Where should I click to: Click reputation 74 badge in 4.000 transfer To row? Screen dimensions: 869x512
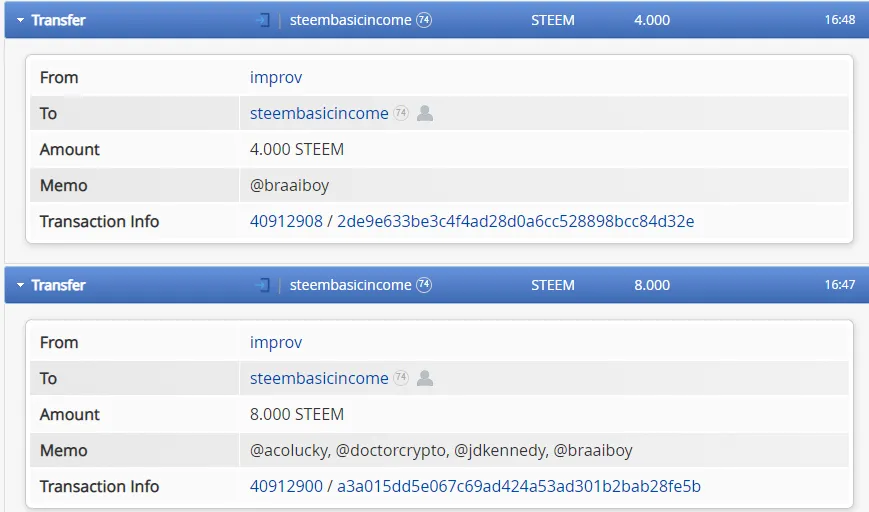(401, 113)
